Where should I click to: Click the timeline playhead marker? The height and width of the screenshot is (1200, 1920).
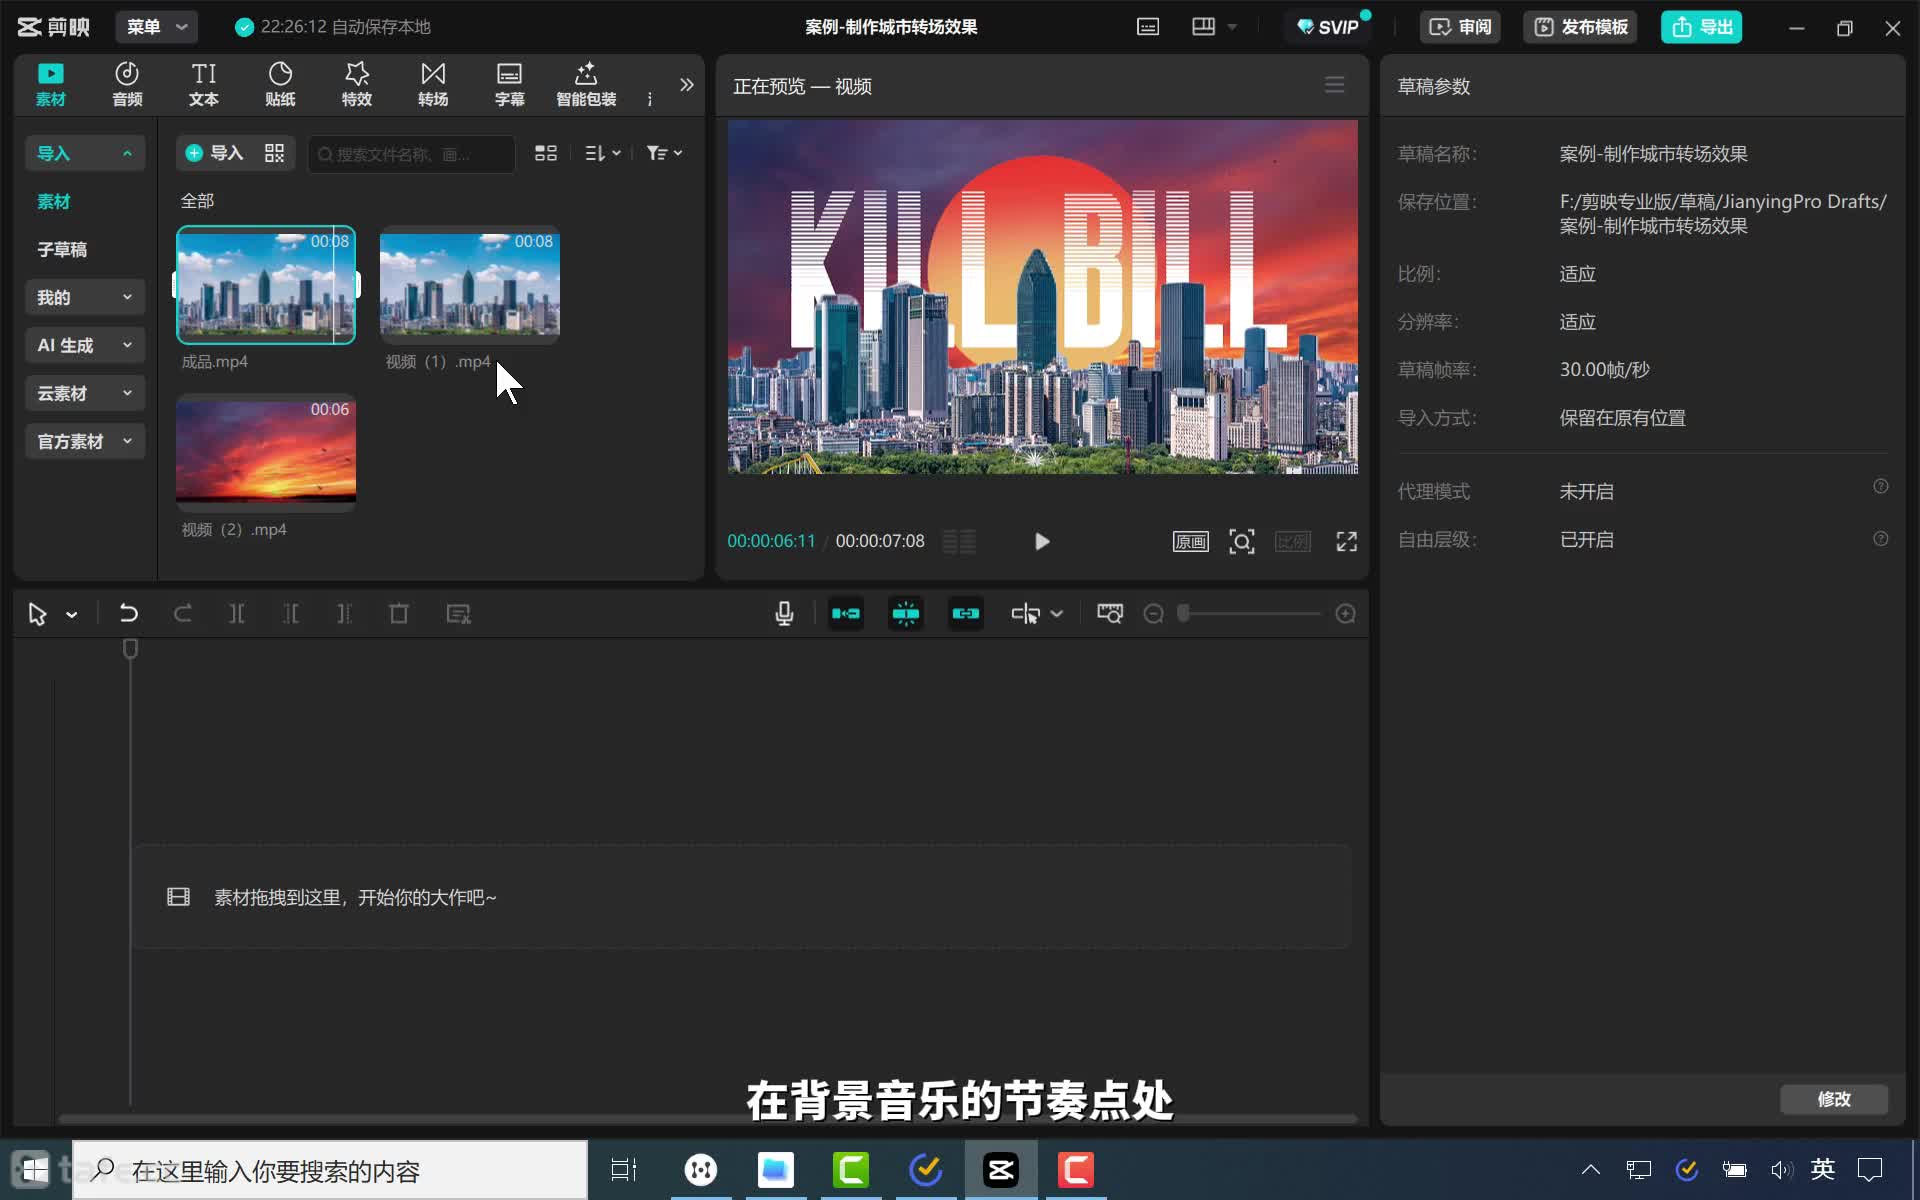click(130, 649)
